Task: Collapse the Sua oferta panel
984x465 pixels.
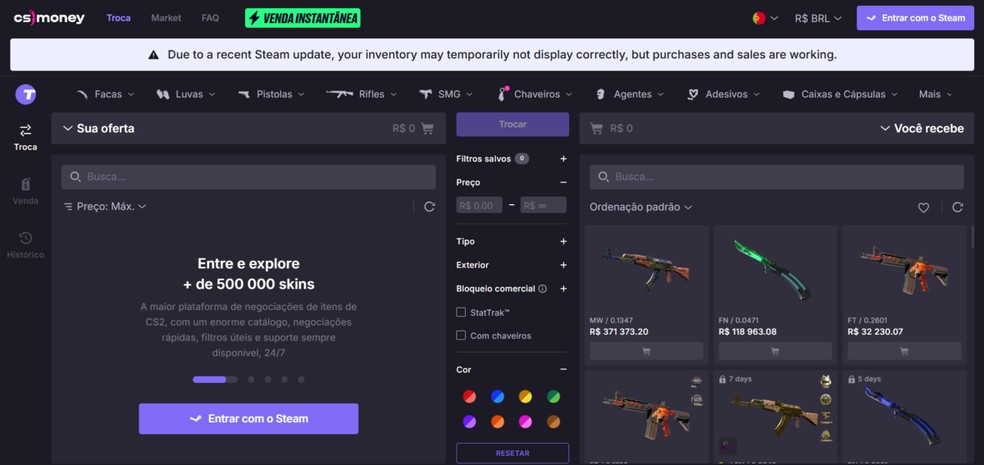Action: pyautogui.click(x=68, y=129)
